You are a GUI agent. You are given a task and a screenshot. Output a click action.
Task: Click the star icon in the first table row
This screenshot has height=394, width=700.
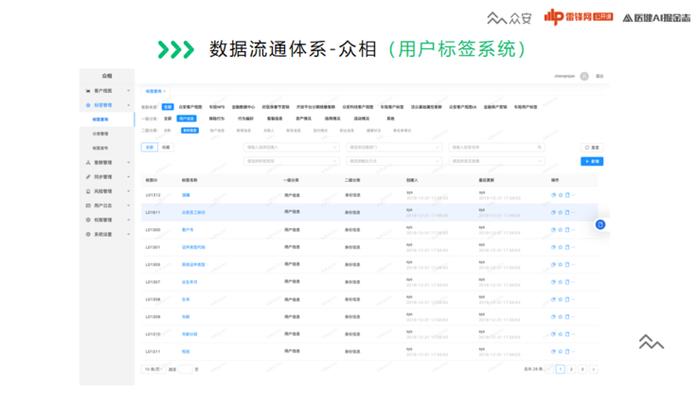560,195
